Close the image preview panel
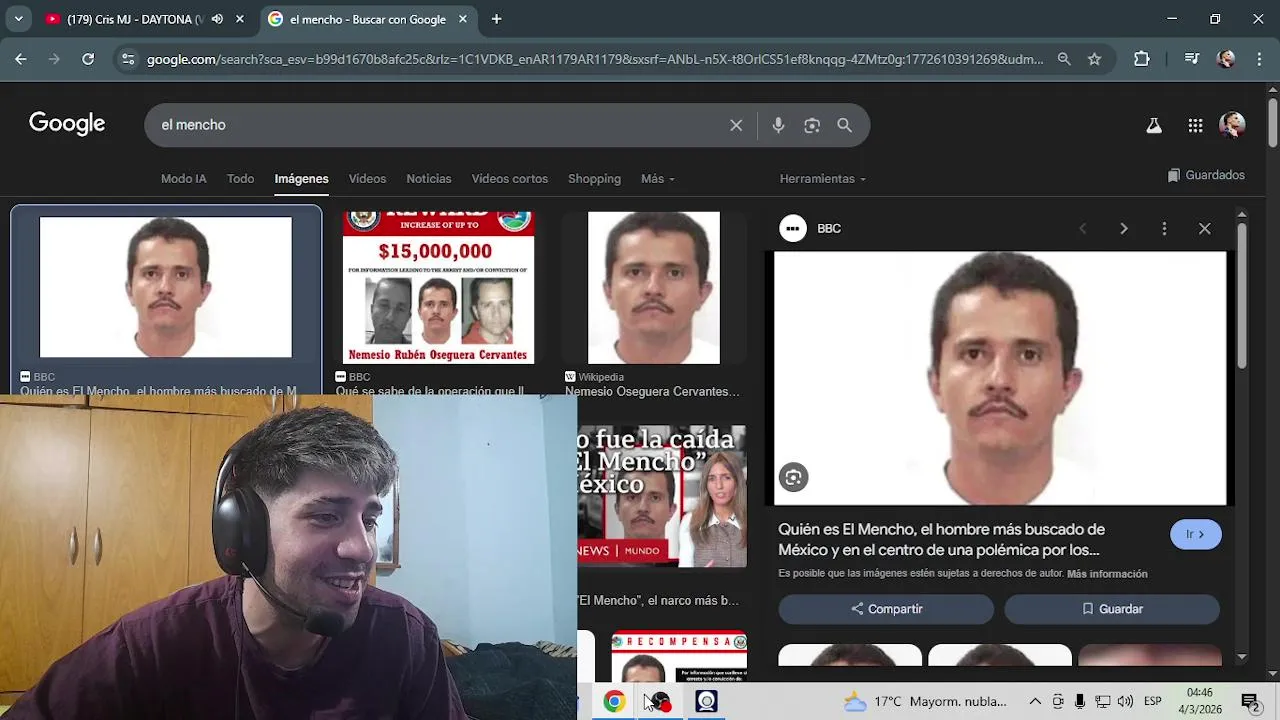Image resolution: width=1280 pixels, height=720 pixels. point(1205,229)
